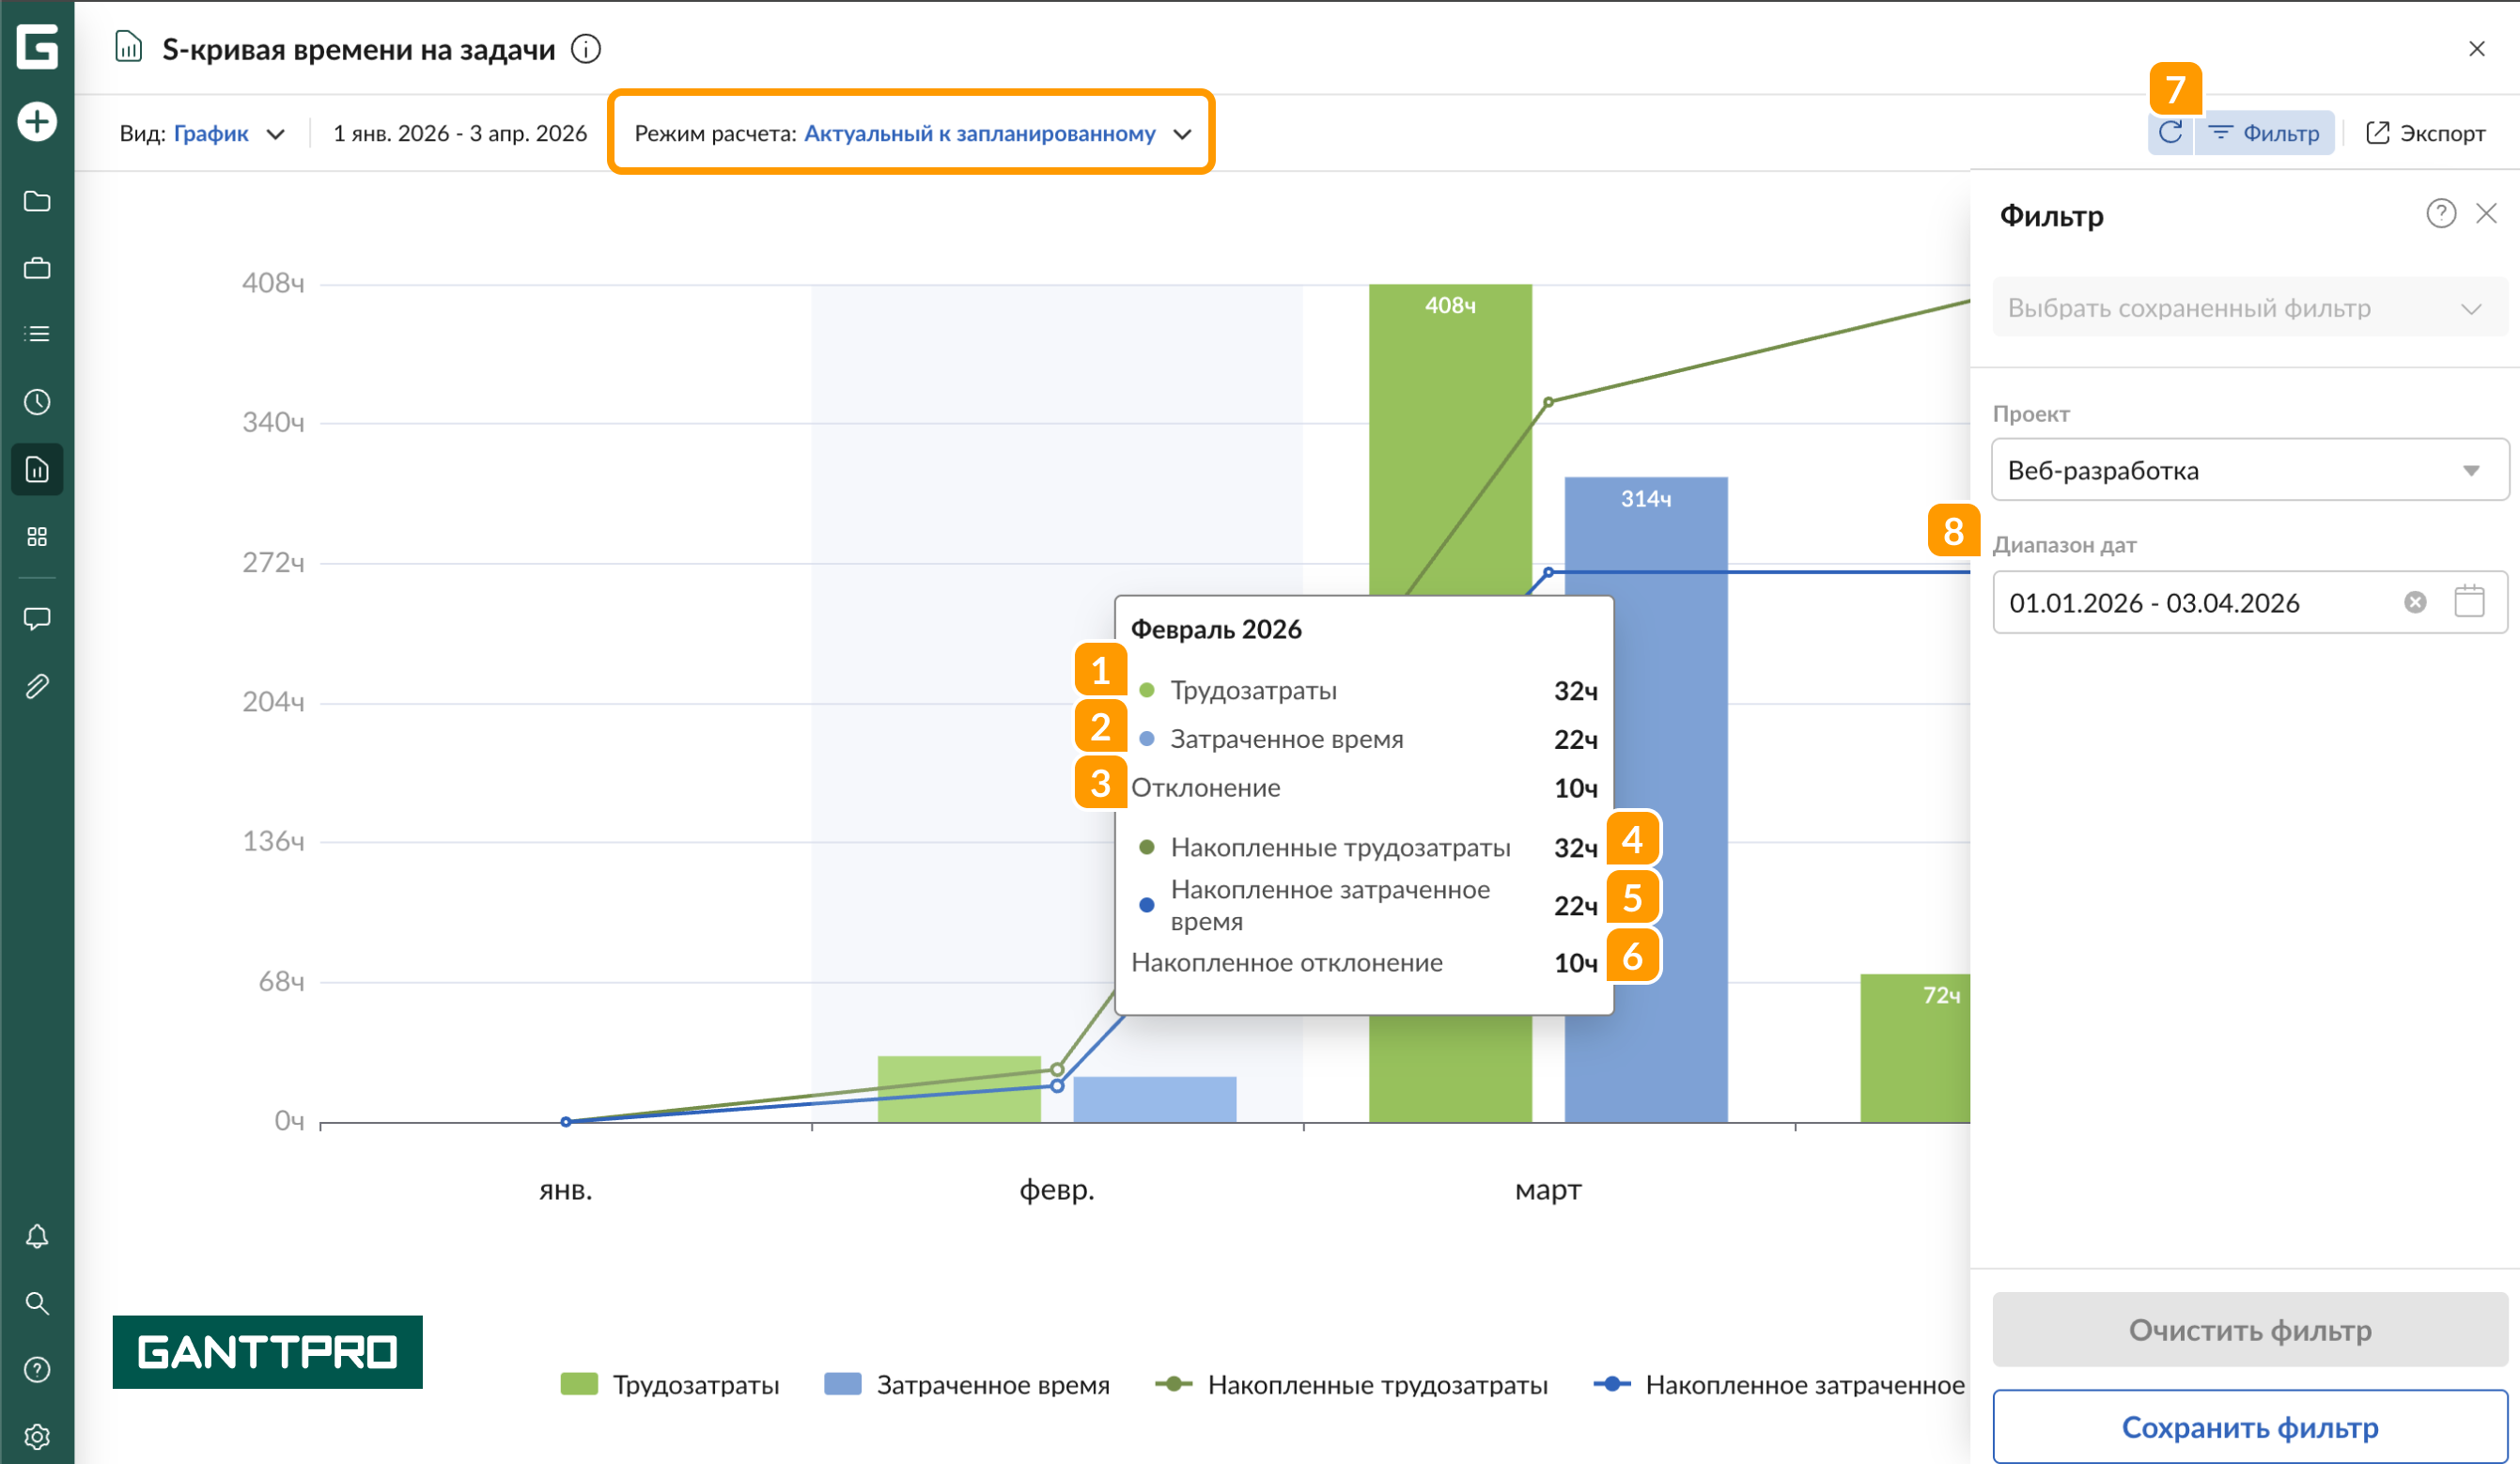Clear the date range with the x icon
This screenshot has width=2520, height=1464.
(x=2415, y=602)
